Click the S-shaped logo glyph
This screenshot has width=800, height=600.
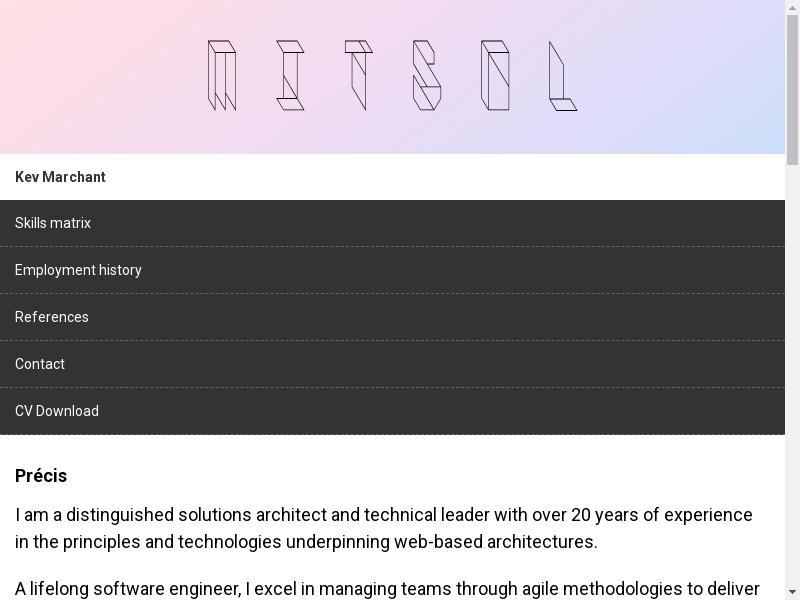(427, 75)
